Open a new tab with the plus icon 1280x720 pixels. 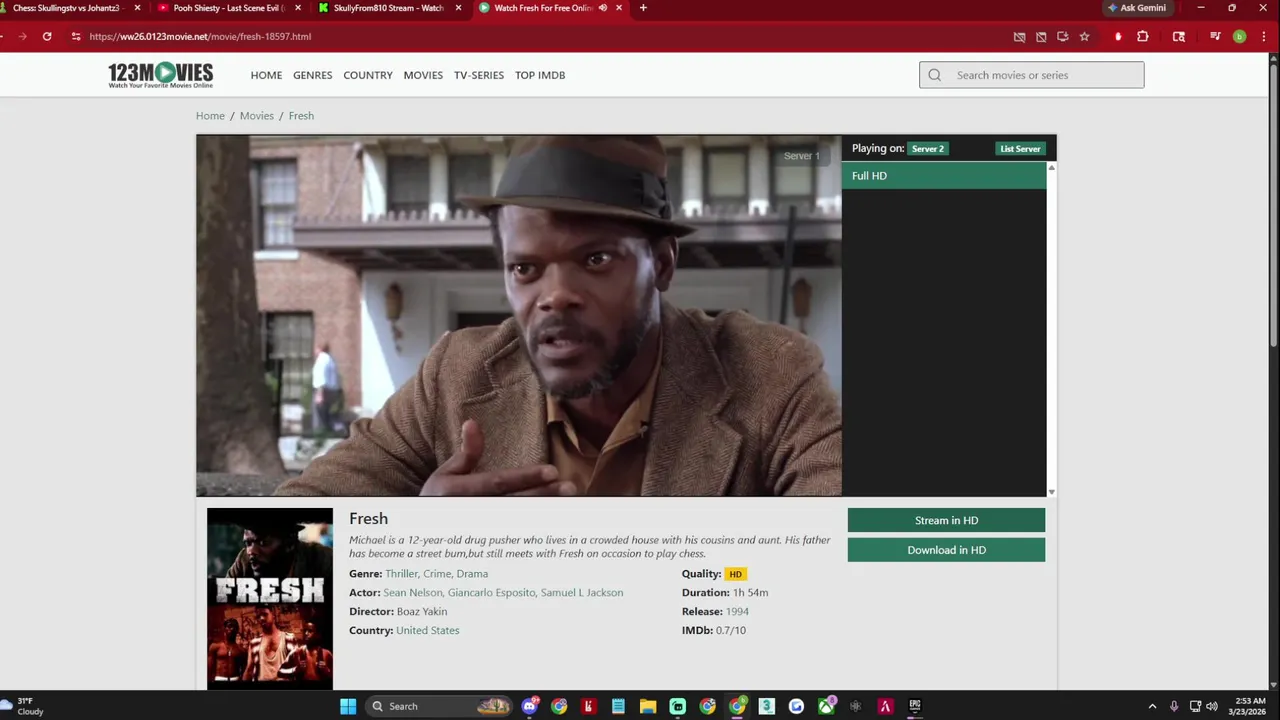point(643,8)
